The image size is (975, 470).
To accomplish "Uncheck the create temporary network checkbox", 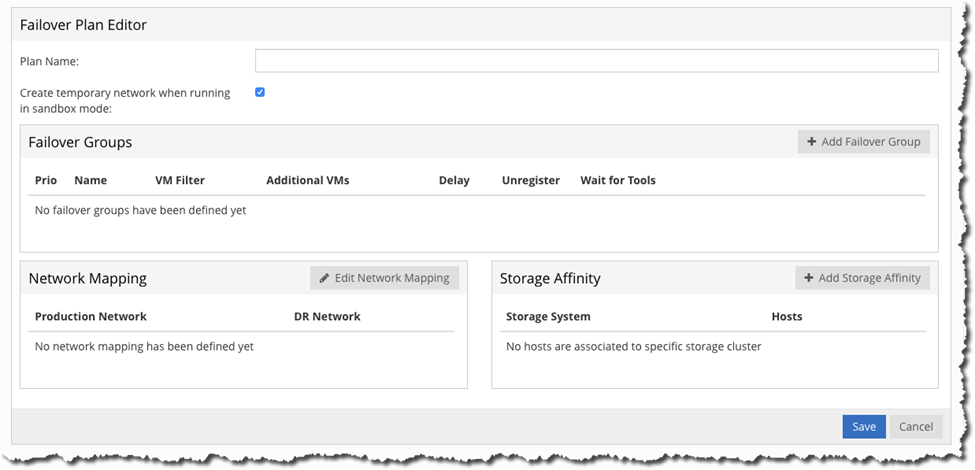I will pos(260,92).
